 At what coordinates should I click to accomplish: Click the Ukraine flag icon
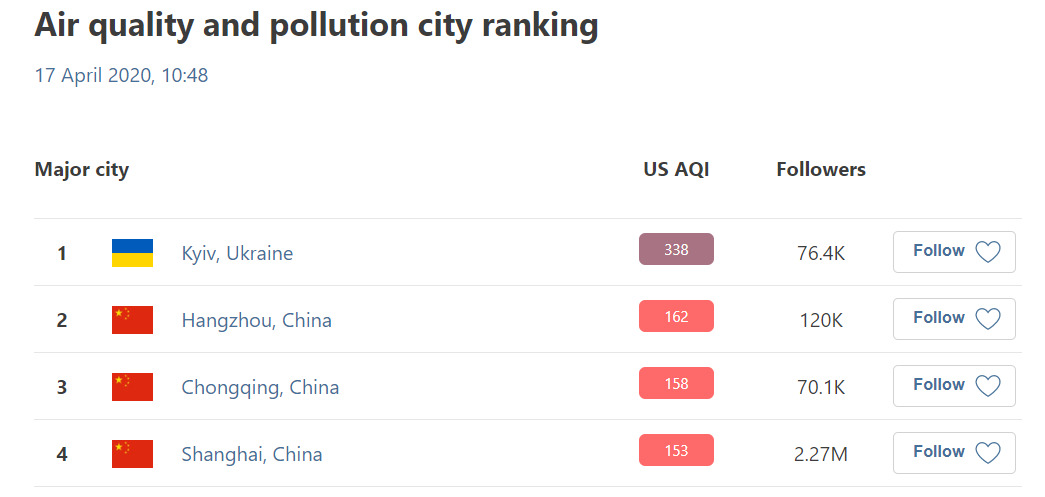point(132,253)
